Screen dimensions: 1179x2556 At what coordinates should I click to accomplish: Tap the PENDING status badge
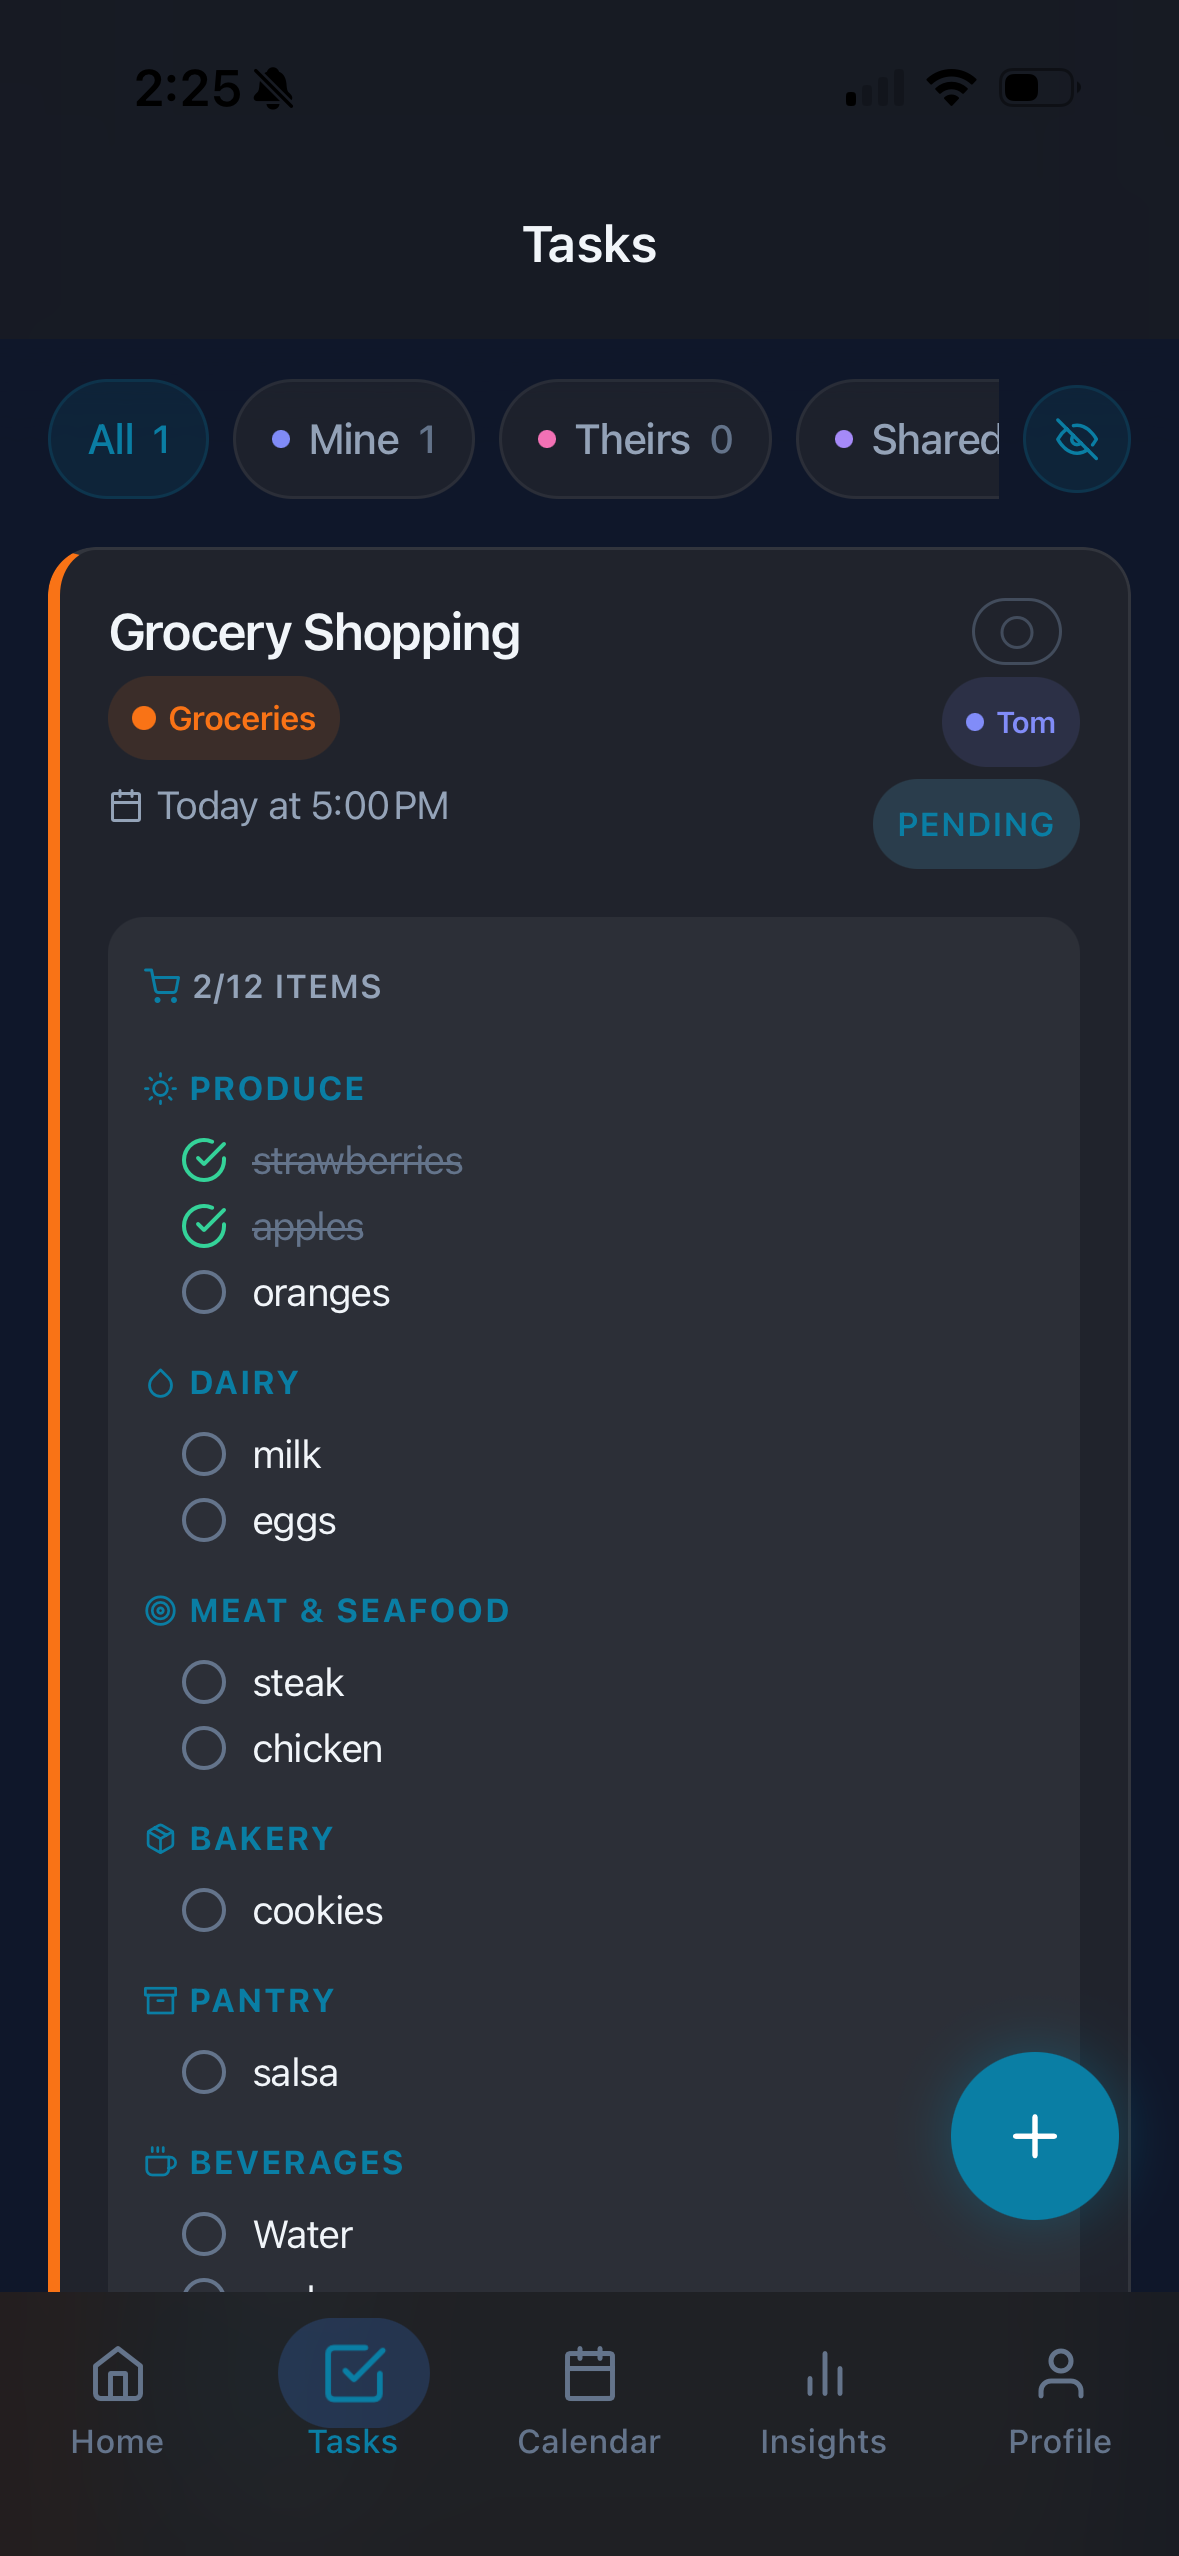[975, 824]
